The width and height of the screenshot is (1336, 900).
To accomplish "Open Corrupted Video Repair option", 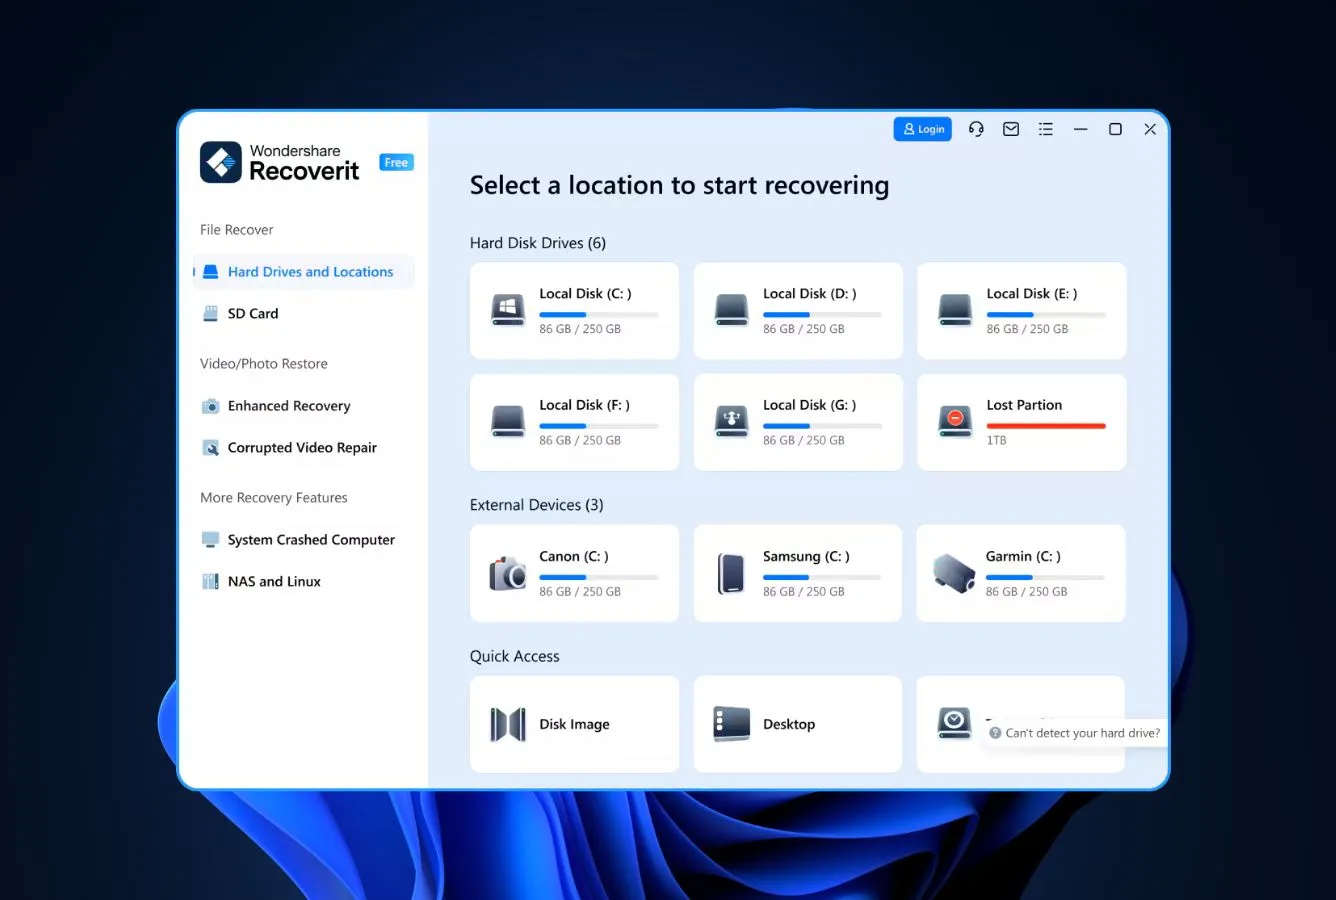I will coord(304,448).
